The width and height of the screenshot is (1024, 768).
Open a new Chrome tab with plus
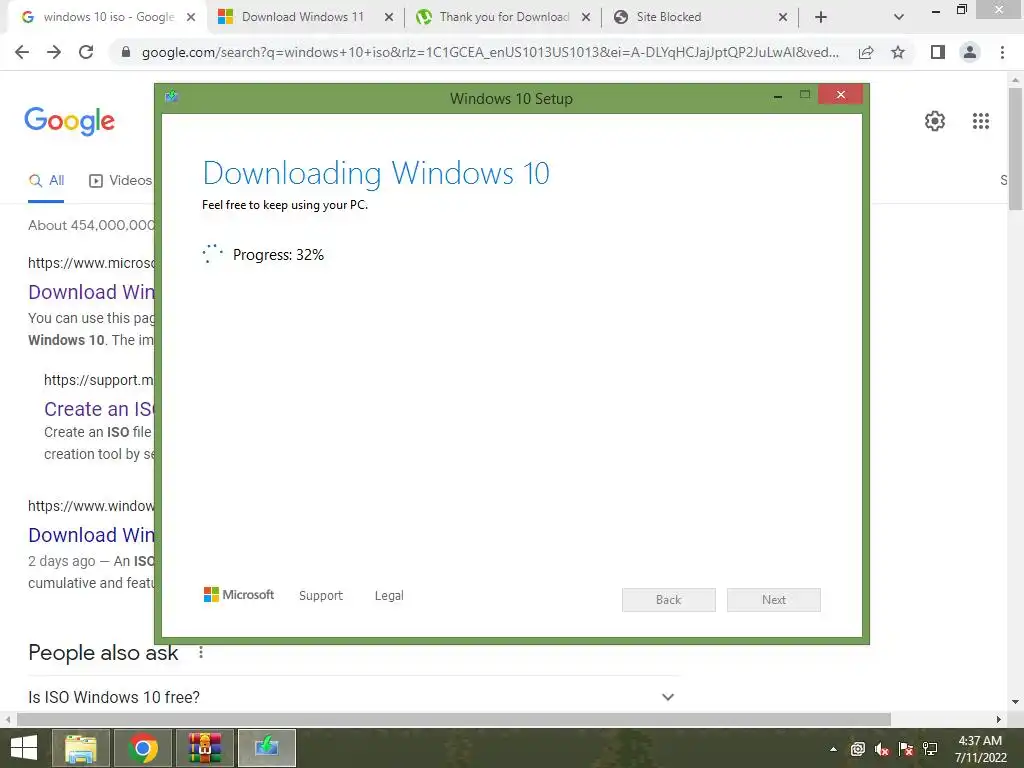821,18
